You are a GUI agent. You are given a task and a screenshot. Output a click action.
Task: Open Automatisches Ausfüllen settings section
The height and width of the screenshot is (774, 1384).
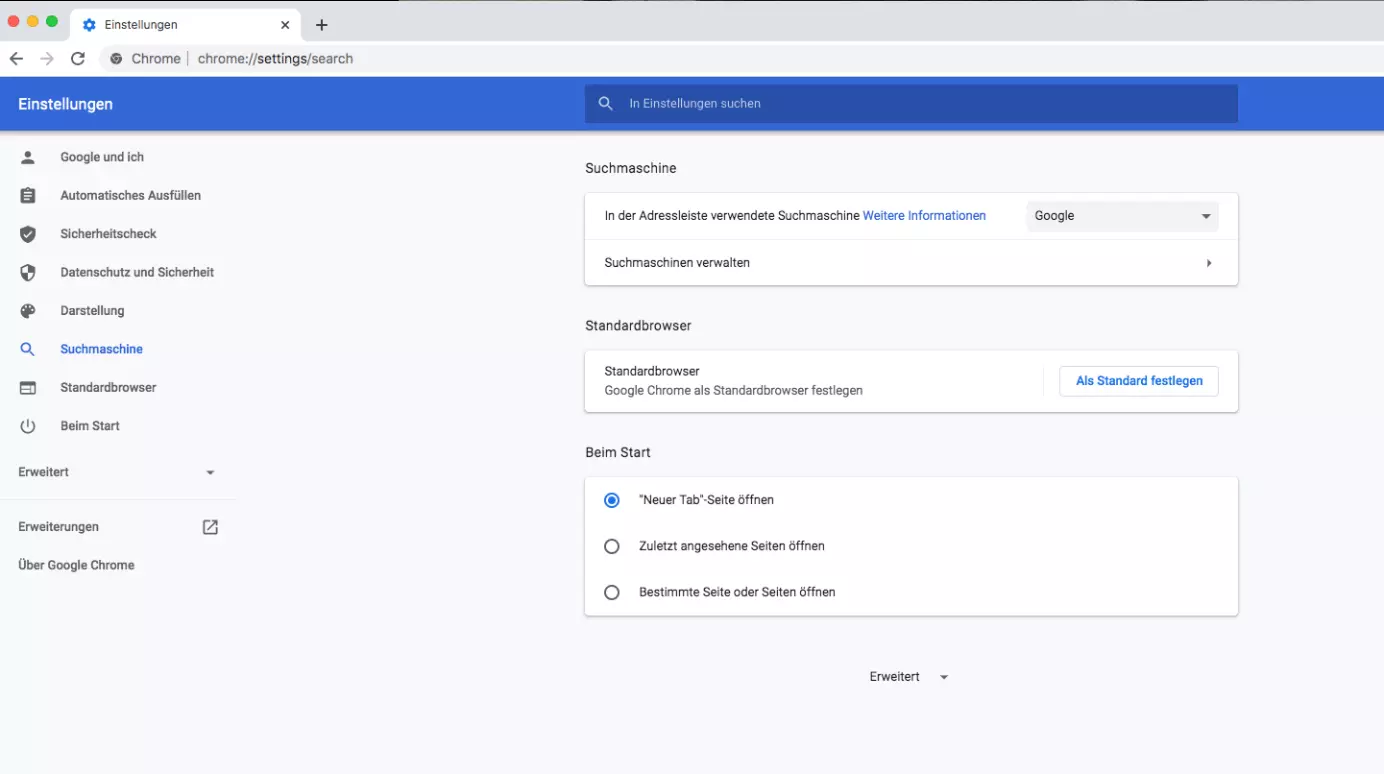click(131, 196)
